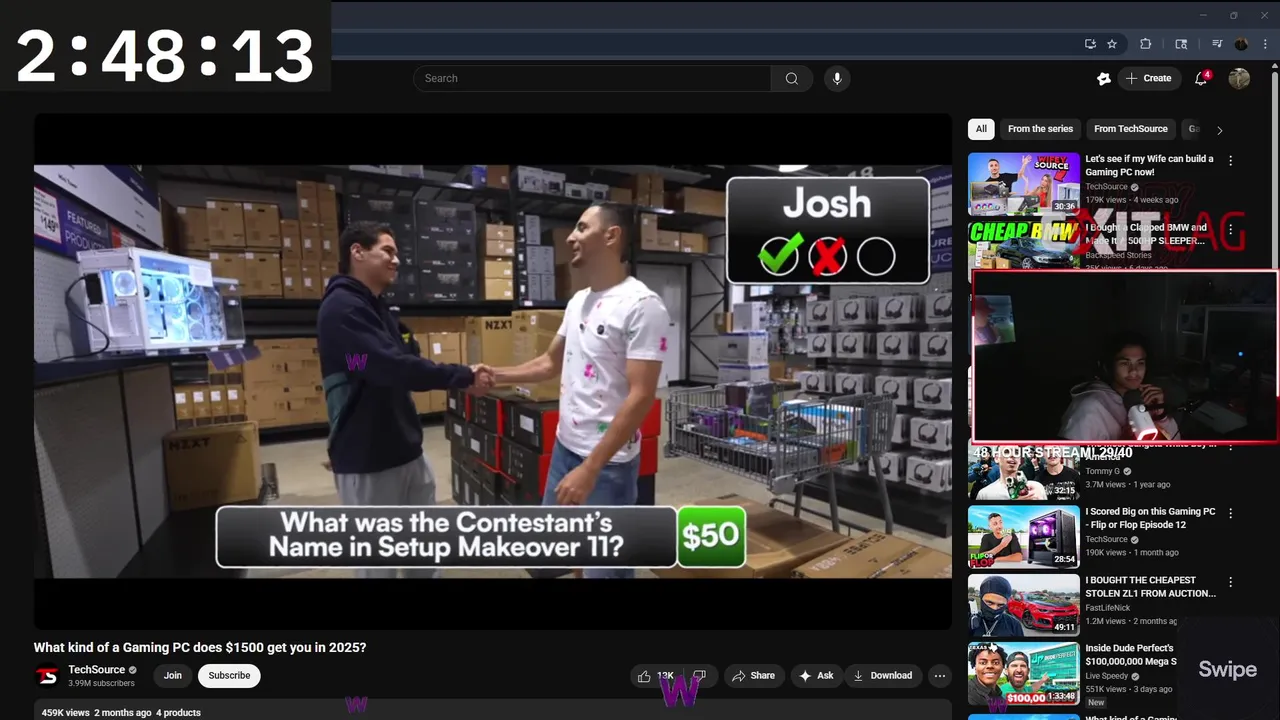Open the TechSource channel name link

pos(97,670)
